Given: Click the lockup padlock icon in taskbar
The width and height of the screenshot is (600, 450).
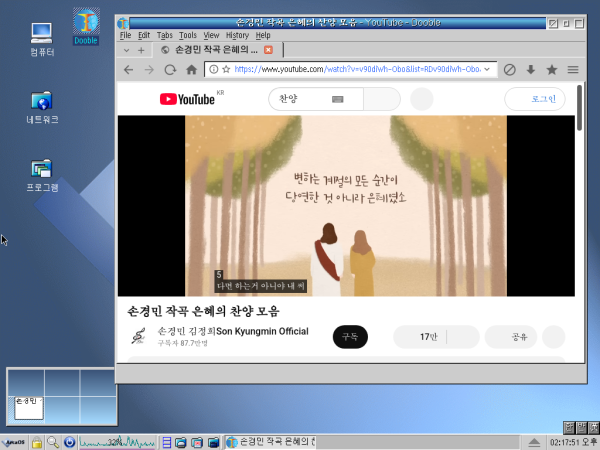Looking at the screenshot, I should click(x=37, y=442).
